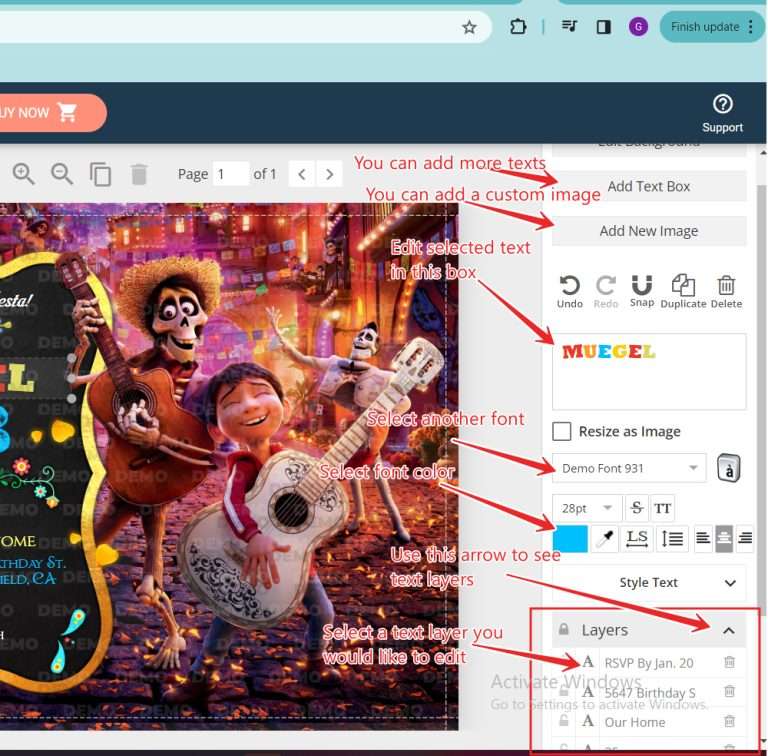Open the Google profile avatar G
This screenshot has height=756, width=768.
[638, 26]
